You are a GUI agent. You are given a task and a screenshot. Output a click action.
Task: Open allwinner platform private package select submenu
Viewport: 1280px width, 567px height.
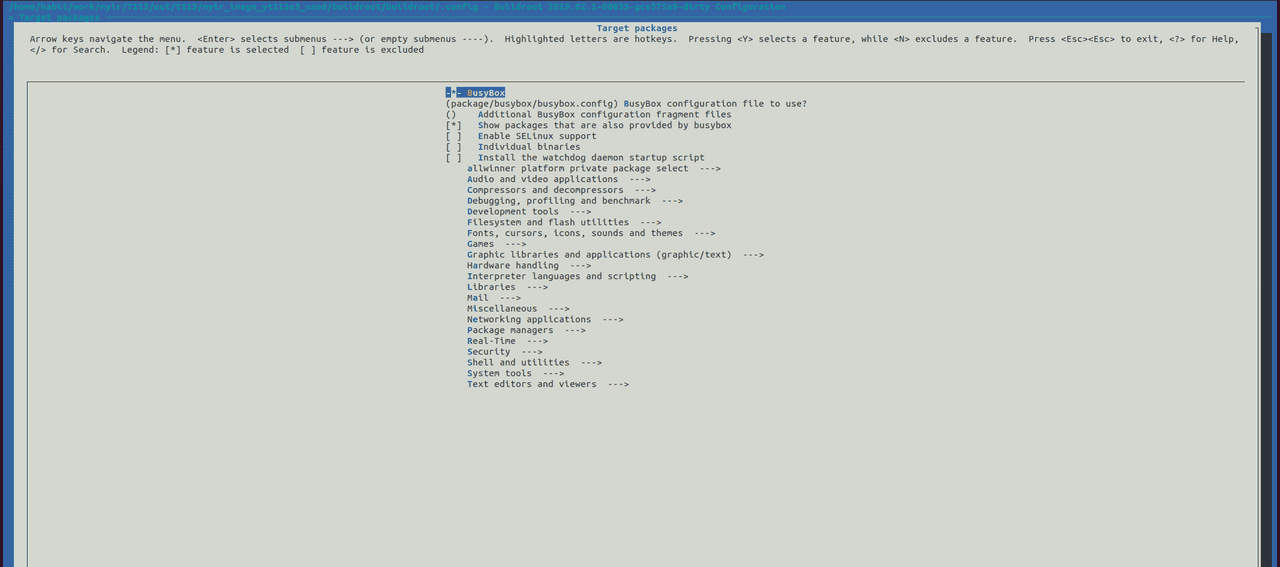point(594,168)
